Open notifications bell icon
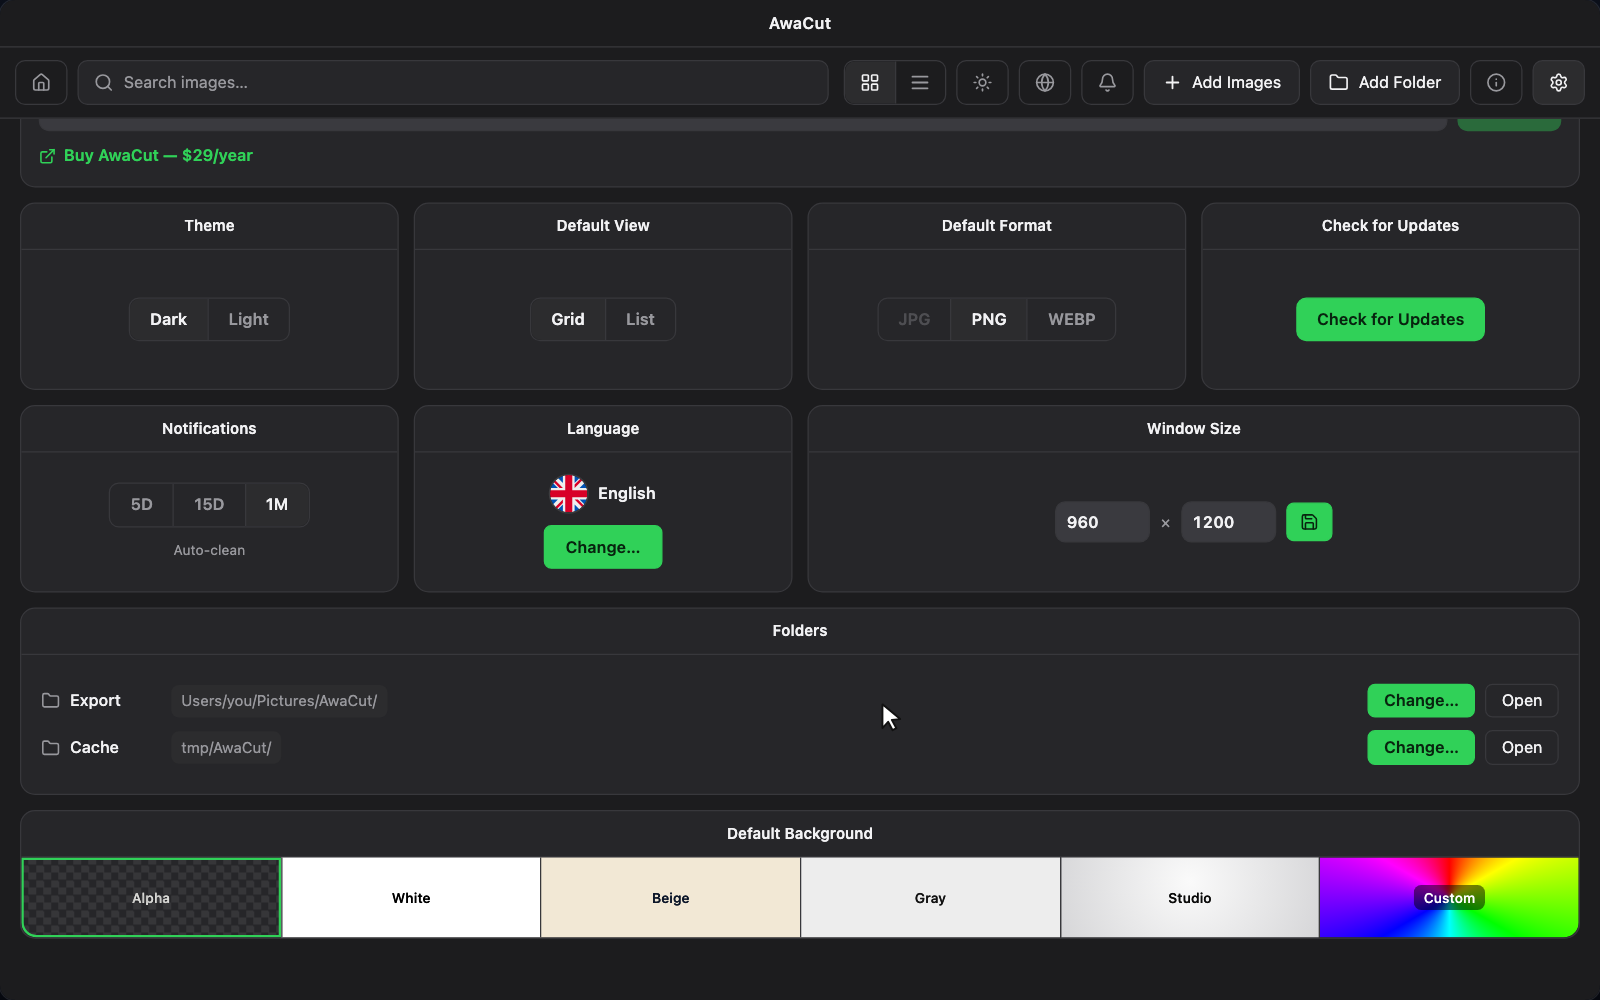The image size is (1600, 1000). click(1107, 83)
